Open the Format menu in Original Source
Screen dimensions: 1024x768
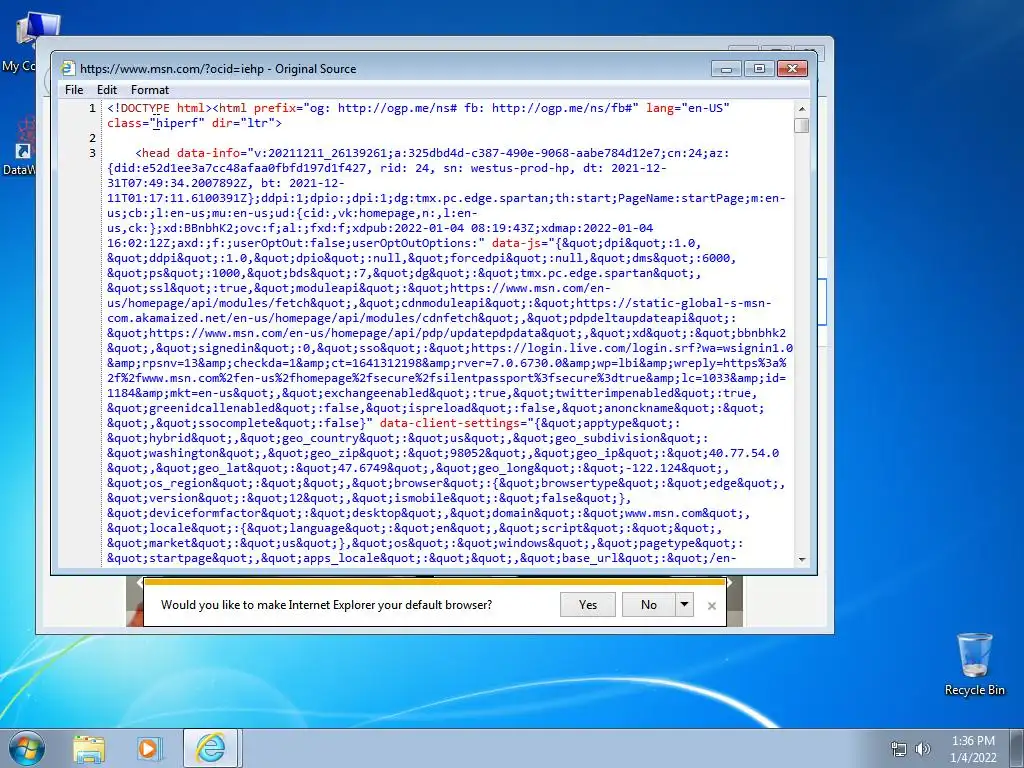(150, 89)
